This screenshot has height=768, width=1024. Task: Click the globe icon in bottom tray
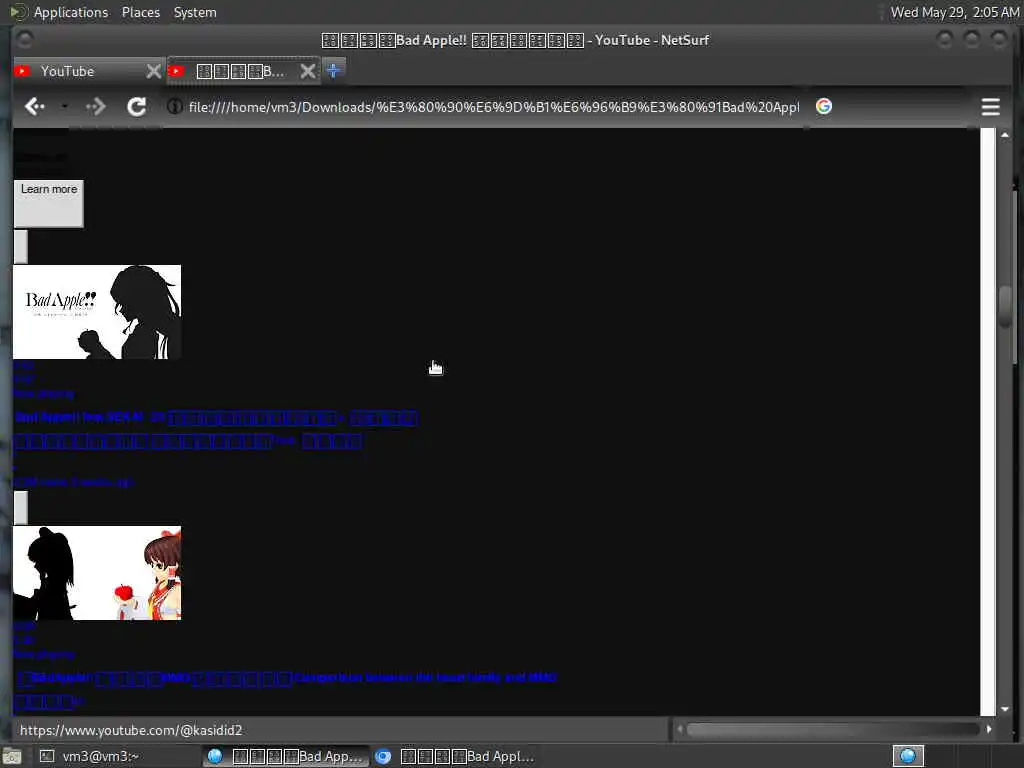click(908, 756)
